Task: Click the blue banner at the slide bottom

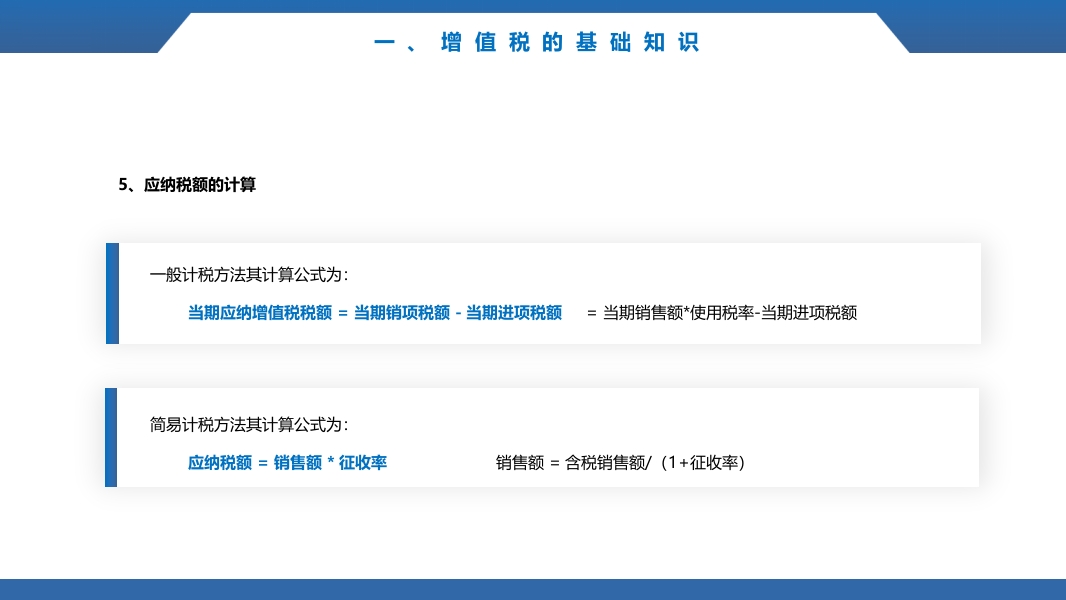Action: [533, 589]
